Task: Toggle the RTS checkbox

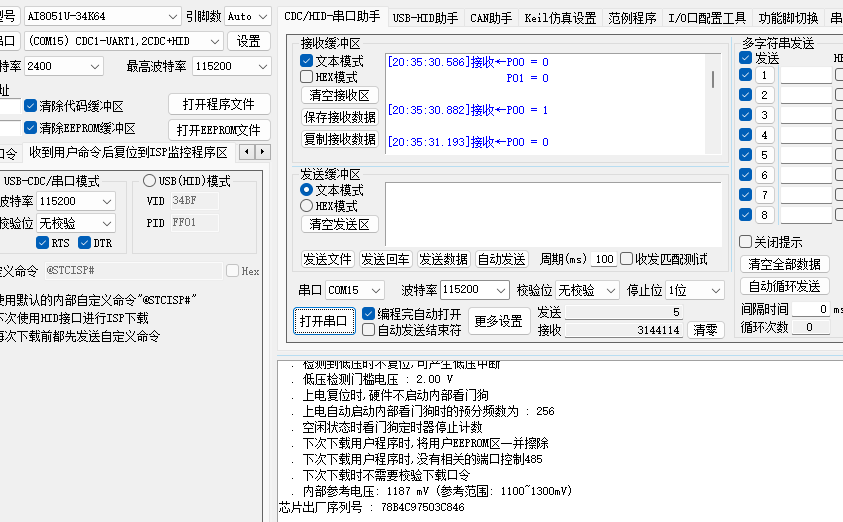Action: pyautogui.click(x=42, y=242)
